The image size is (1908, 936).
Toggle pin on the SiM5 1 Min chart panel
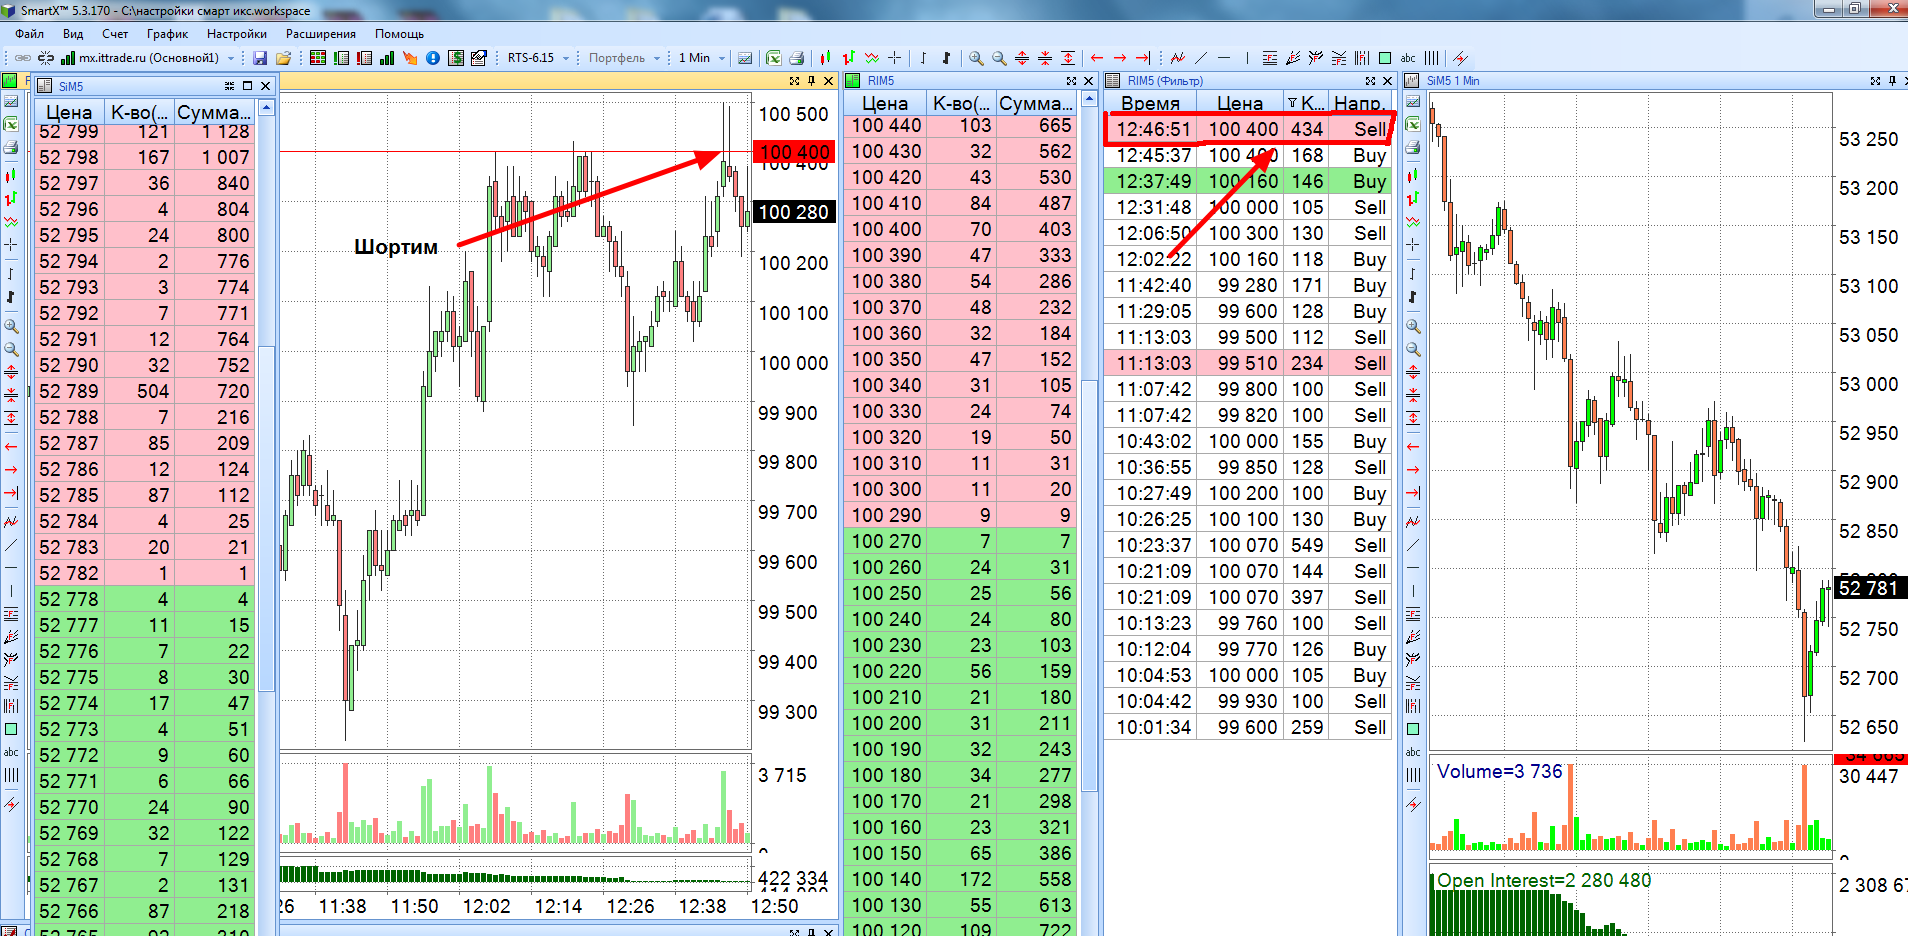(x=1892, y=81)
